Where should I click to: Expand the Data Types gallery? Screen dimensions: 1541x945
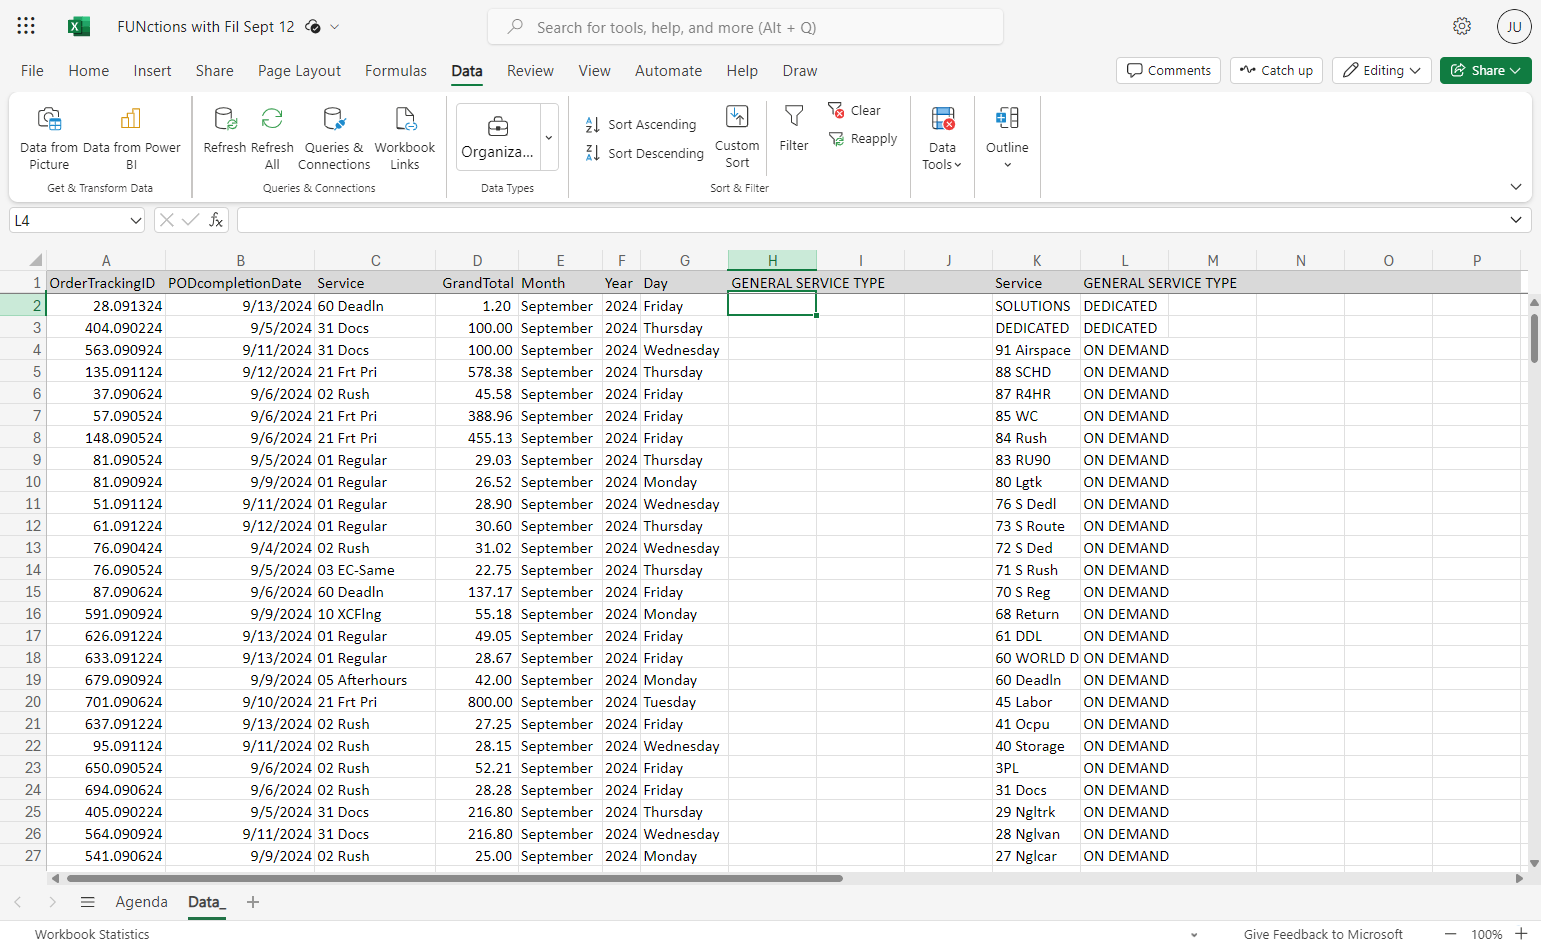coord(549,138)
